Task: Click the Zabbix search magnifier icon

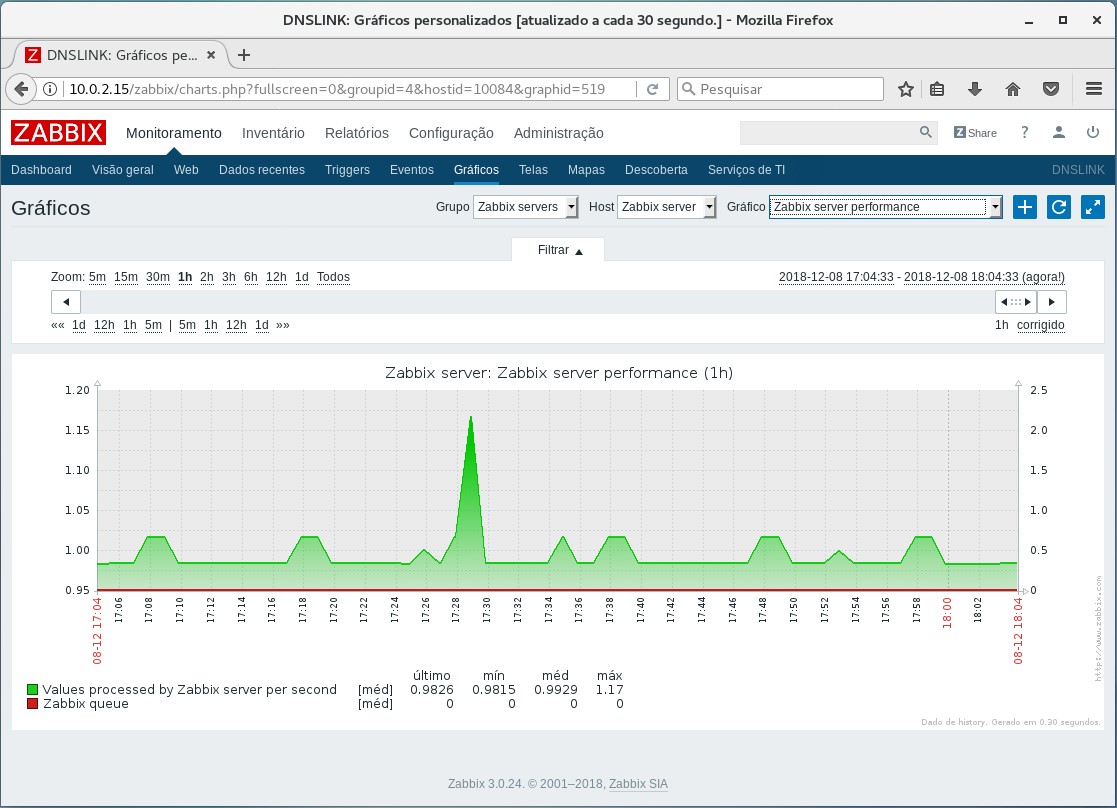Action: (925, 133)
